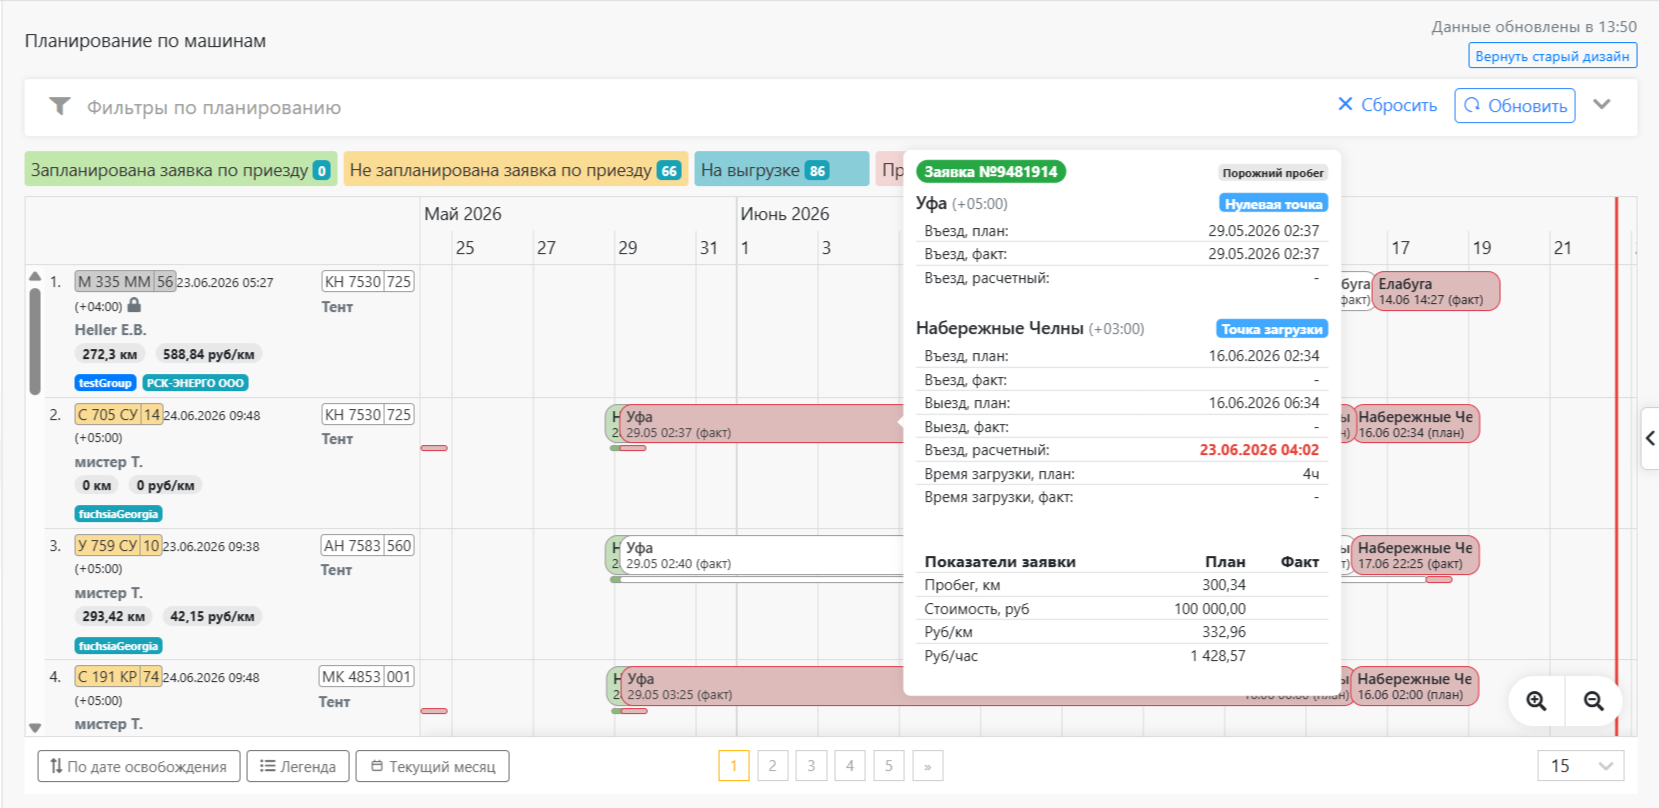Open the collapsed side panel arrow

1650,438
